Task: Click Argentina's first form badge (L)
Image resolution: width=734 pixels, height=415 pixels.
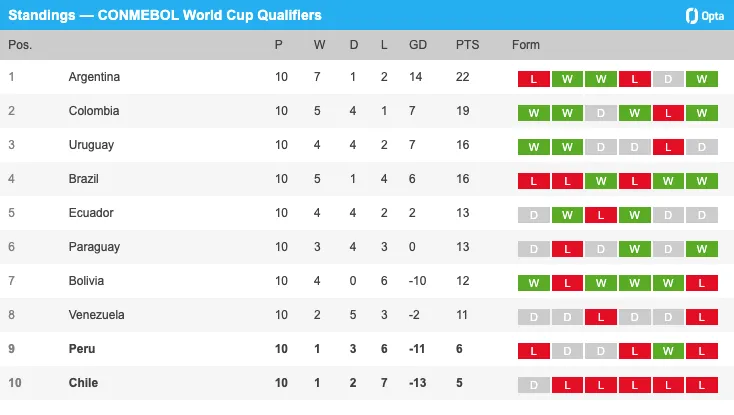Action: pos(534,79)
